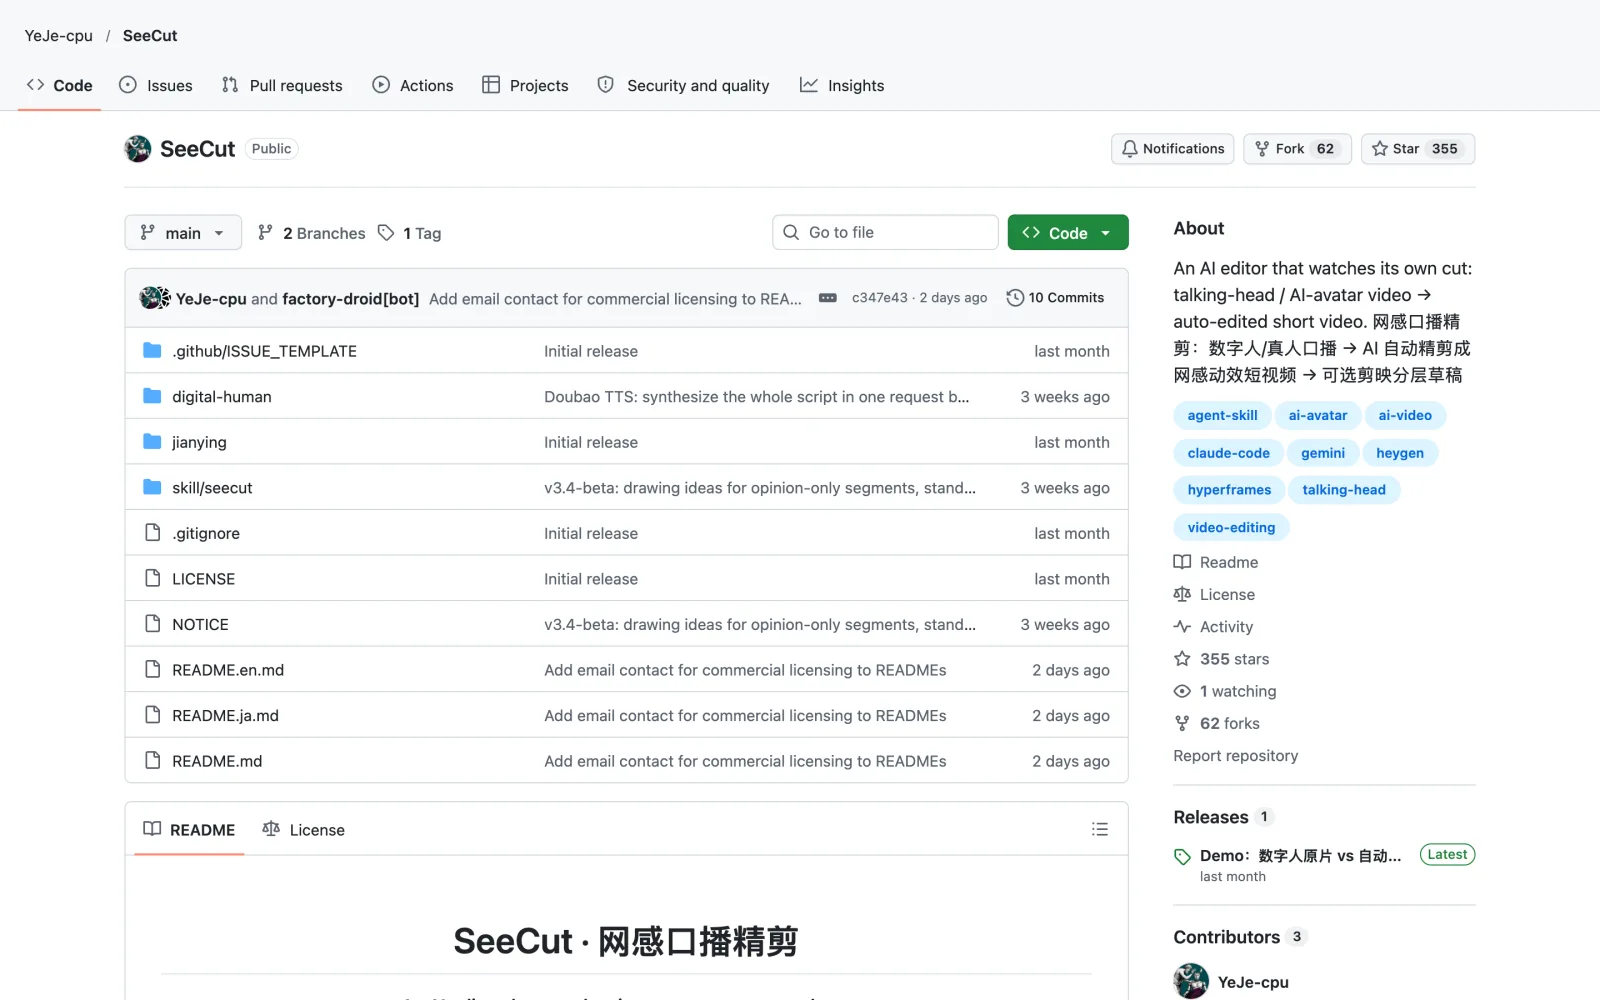Click the agent-skill topic tag
Screen dimensions: 1600x1000
click(1222, 415)
